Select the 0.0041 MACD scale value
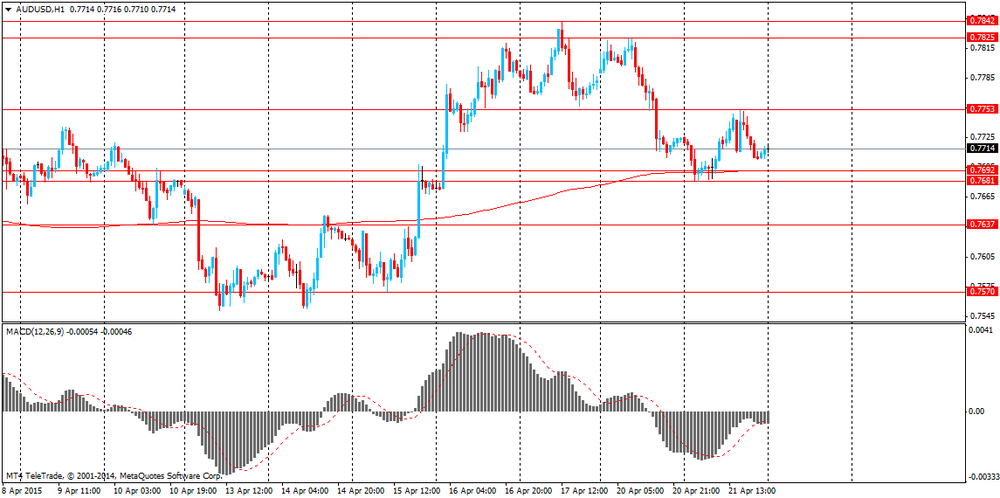The height and width of the screenshot is (498, 1000). pos(979,331)
